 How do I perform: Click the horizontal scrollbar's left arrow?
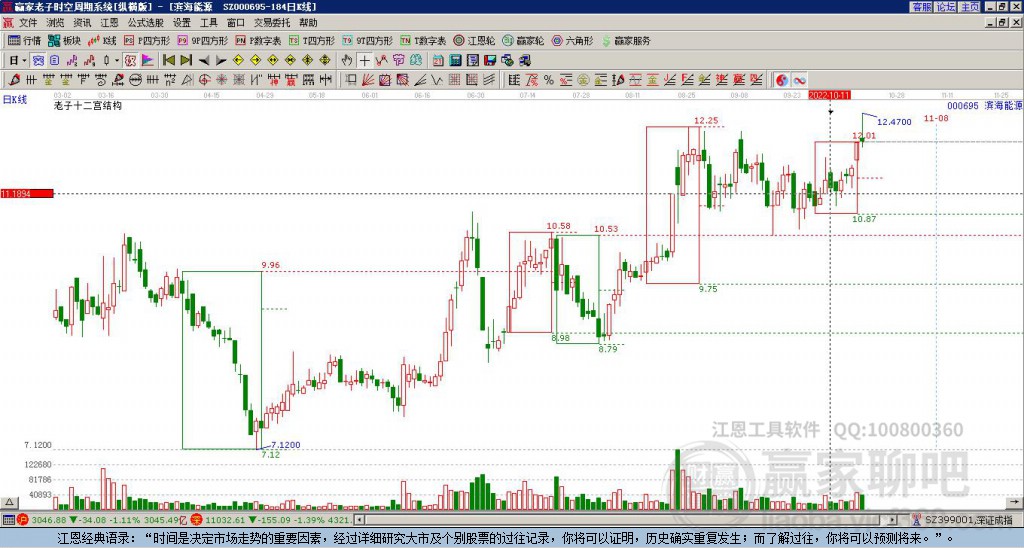click(359, 520)
